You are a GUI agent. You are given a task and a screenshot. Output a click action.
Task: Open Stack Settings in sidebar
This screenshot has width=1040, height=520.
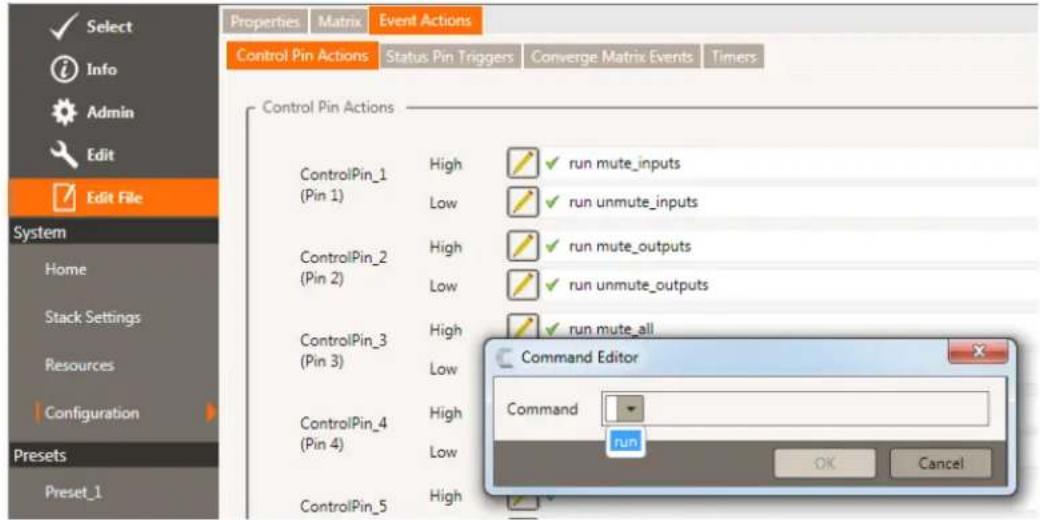(x=92, y=317)
